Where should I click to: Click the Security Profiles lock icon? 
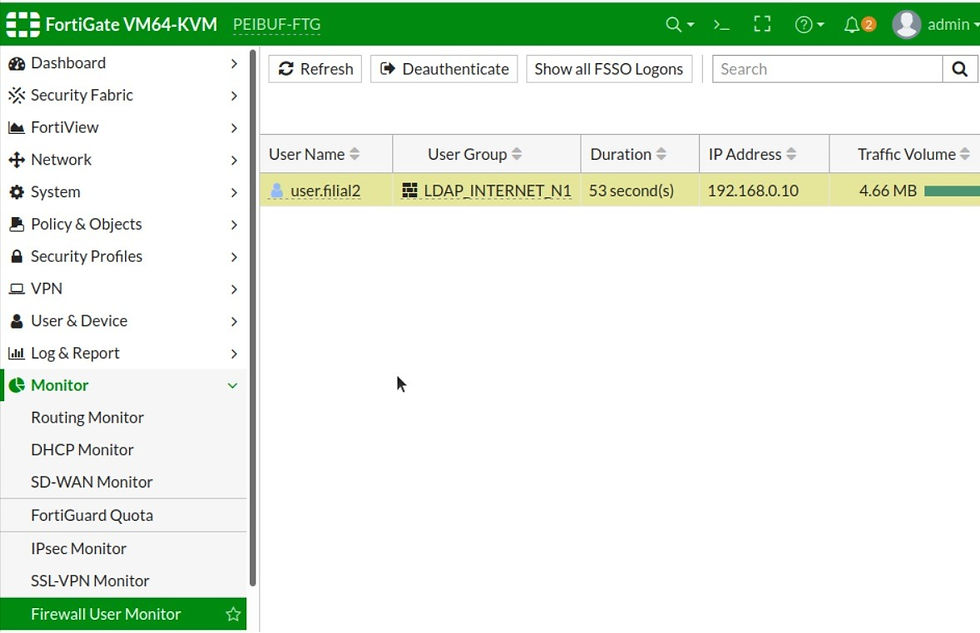(x=17, y=257)
